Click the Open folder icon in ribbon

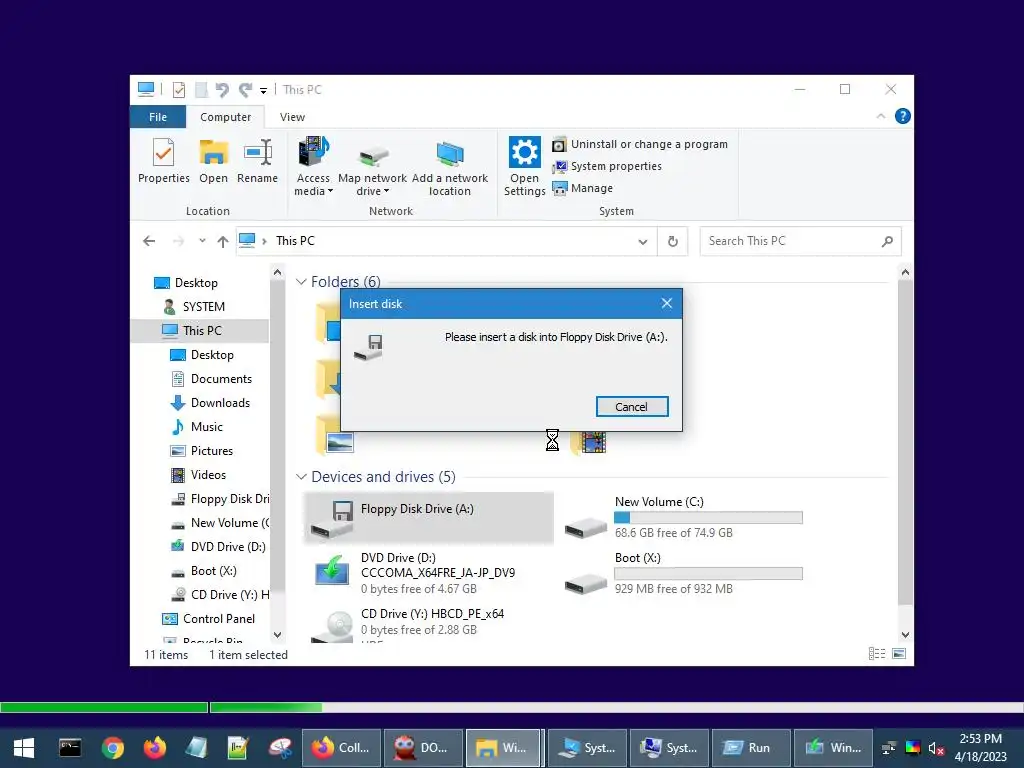tap(214, 161)
